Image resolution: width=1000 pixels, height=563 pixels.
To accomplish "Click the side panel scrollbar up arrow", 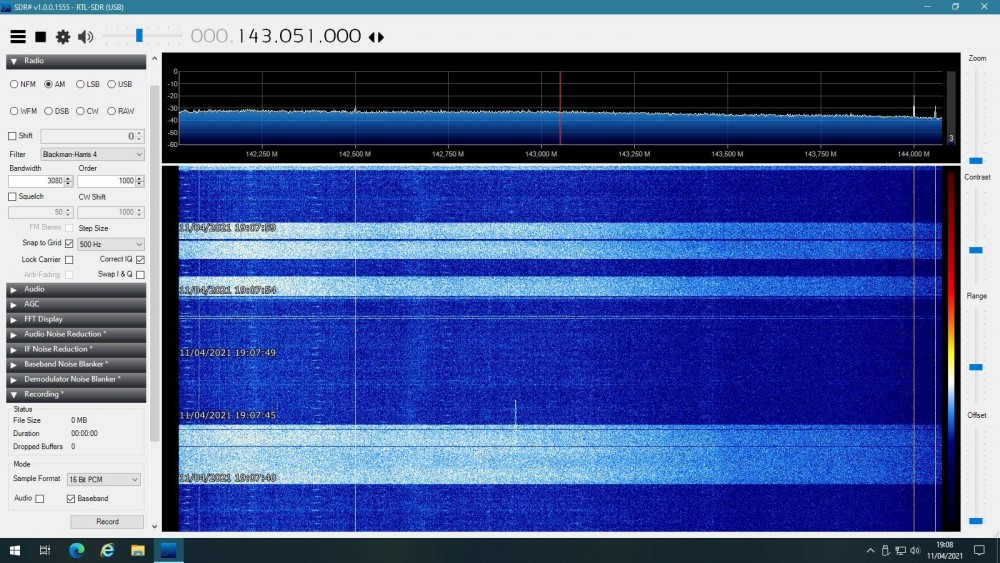I will coord(154,59).
